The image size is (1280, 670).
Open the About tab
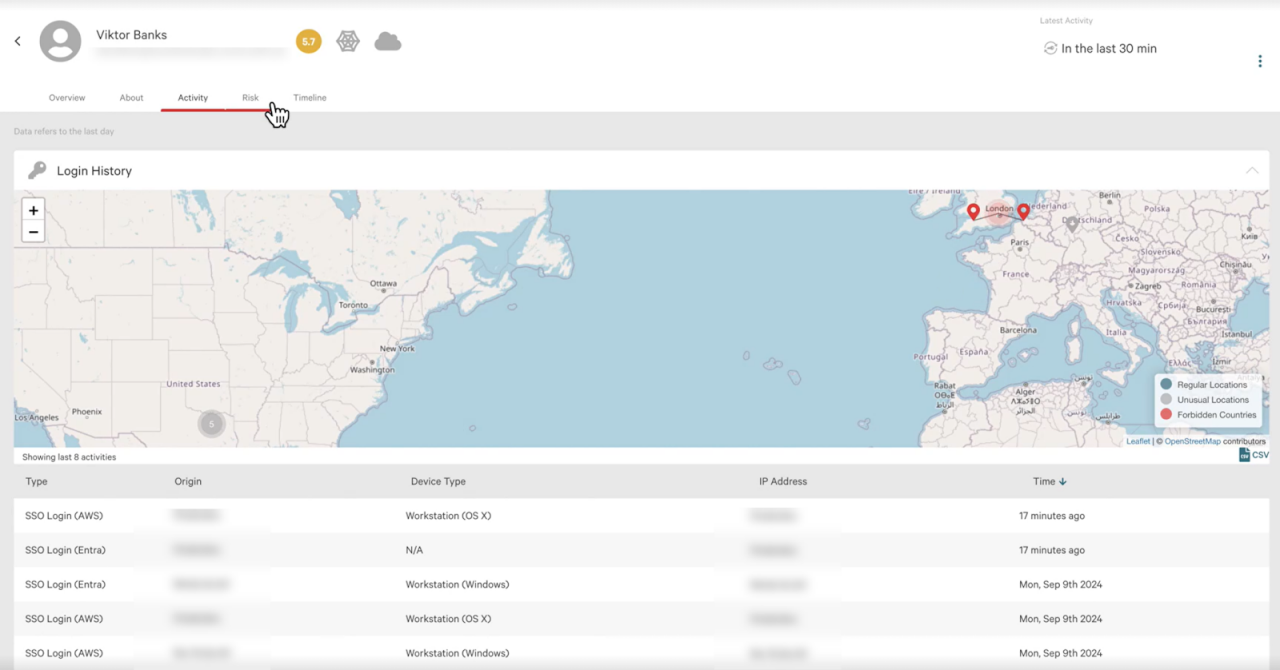click(x=131, y=98)
